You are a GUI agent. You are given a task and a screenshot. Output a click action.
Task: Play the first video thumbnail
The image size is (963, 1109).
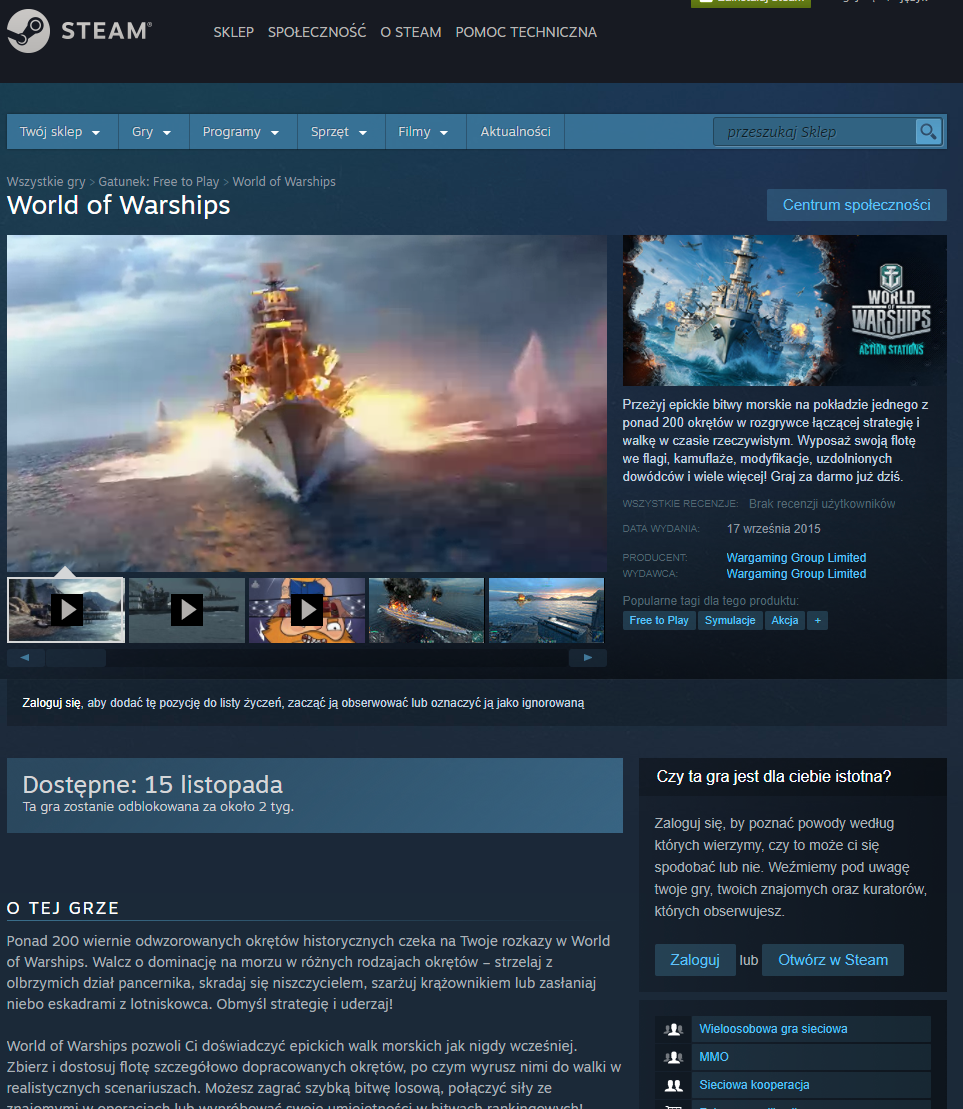click(x=66, y=609)
